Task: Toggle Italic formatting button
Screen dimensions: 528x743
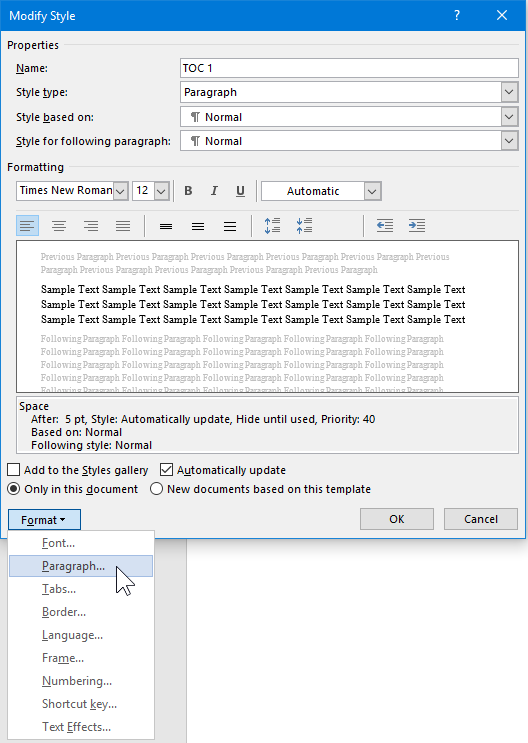Action: tap(214, 191)
